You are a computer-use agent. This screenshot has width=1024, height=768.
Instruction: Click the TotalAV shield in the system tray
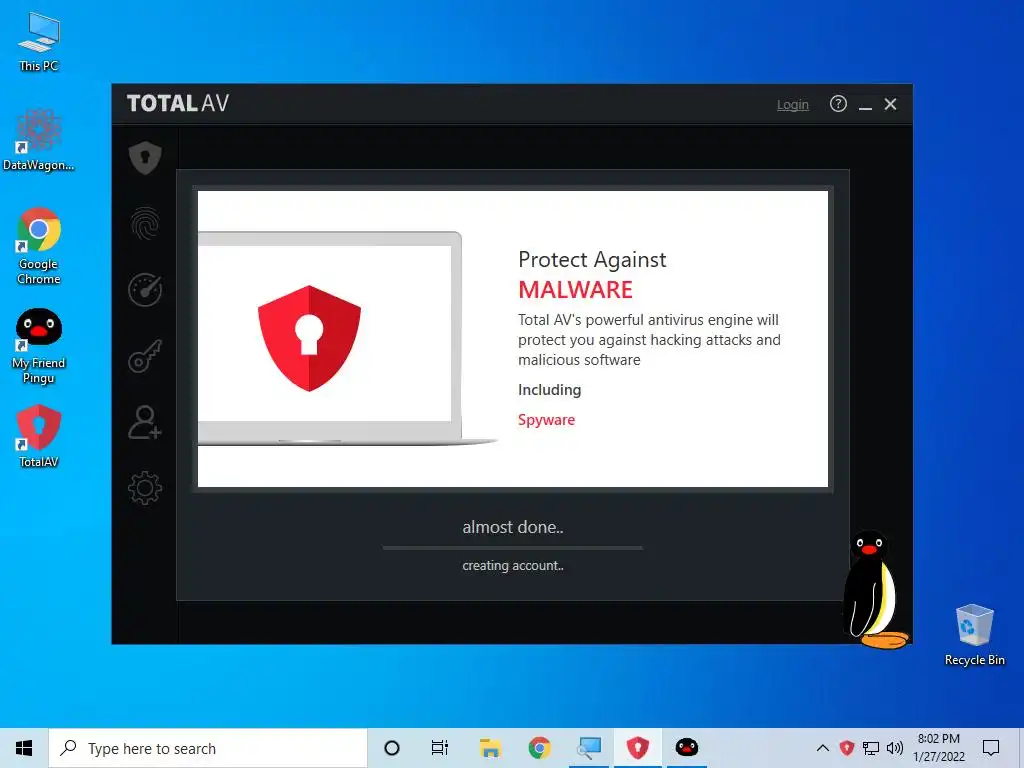click(847, 748)
